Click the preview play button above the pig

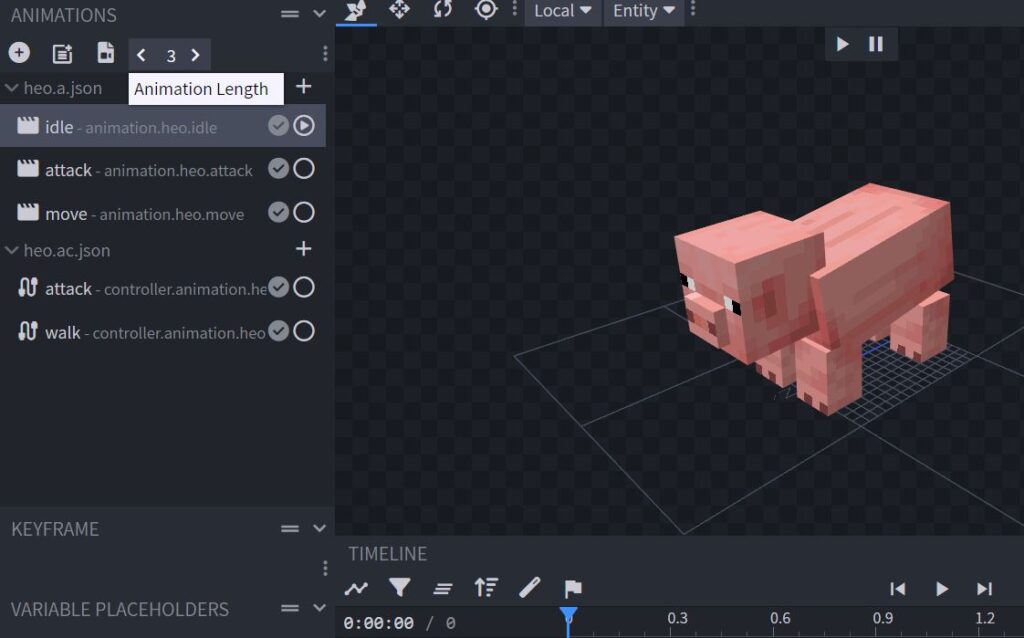[842, 44]
